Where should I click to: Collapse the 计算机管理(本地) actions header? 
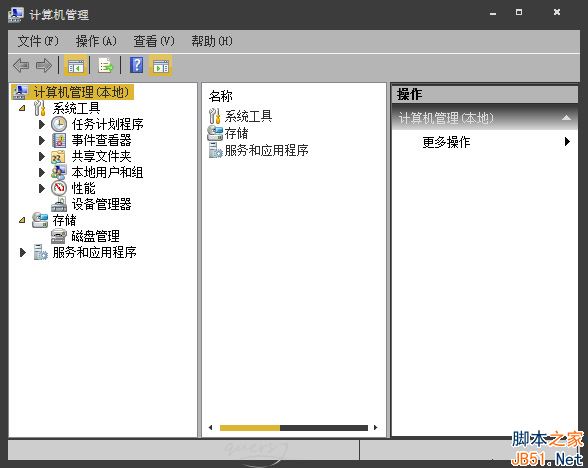[566, 118]
